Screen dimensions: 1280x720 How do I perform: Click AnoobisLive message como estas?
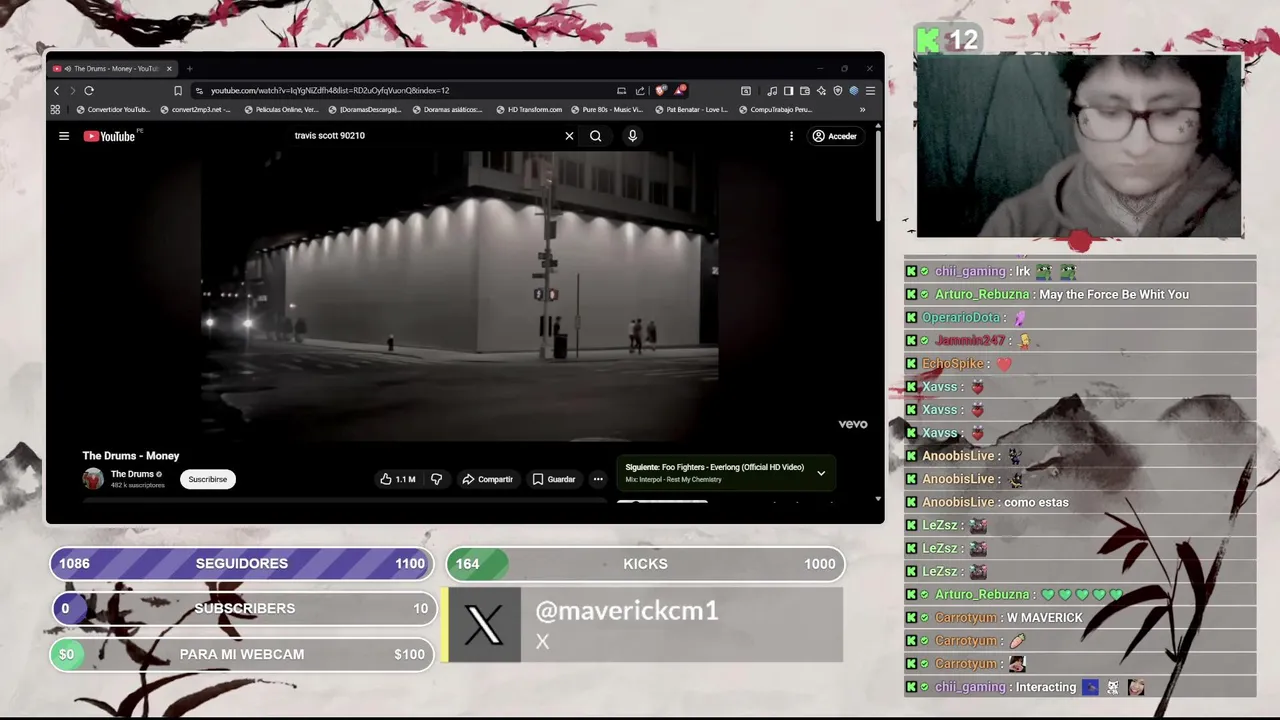coord(1034,502)
